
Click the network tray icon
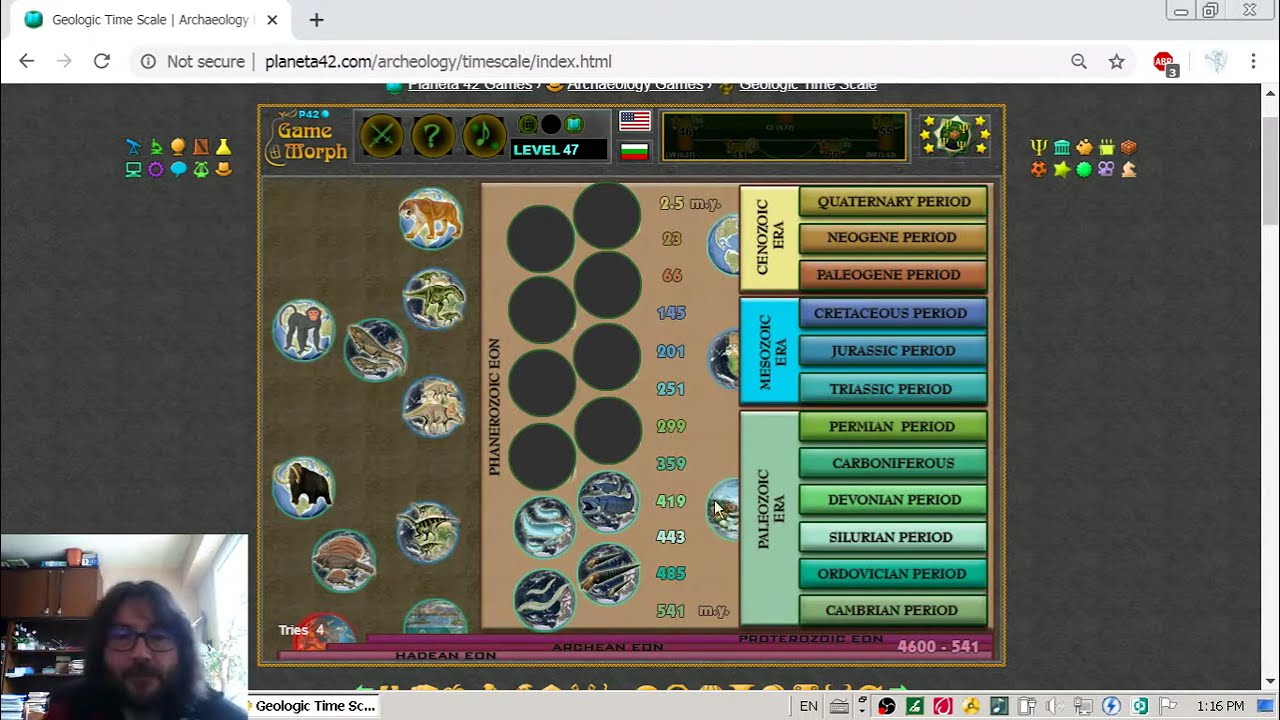click(1084, 706)
